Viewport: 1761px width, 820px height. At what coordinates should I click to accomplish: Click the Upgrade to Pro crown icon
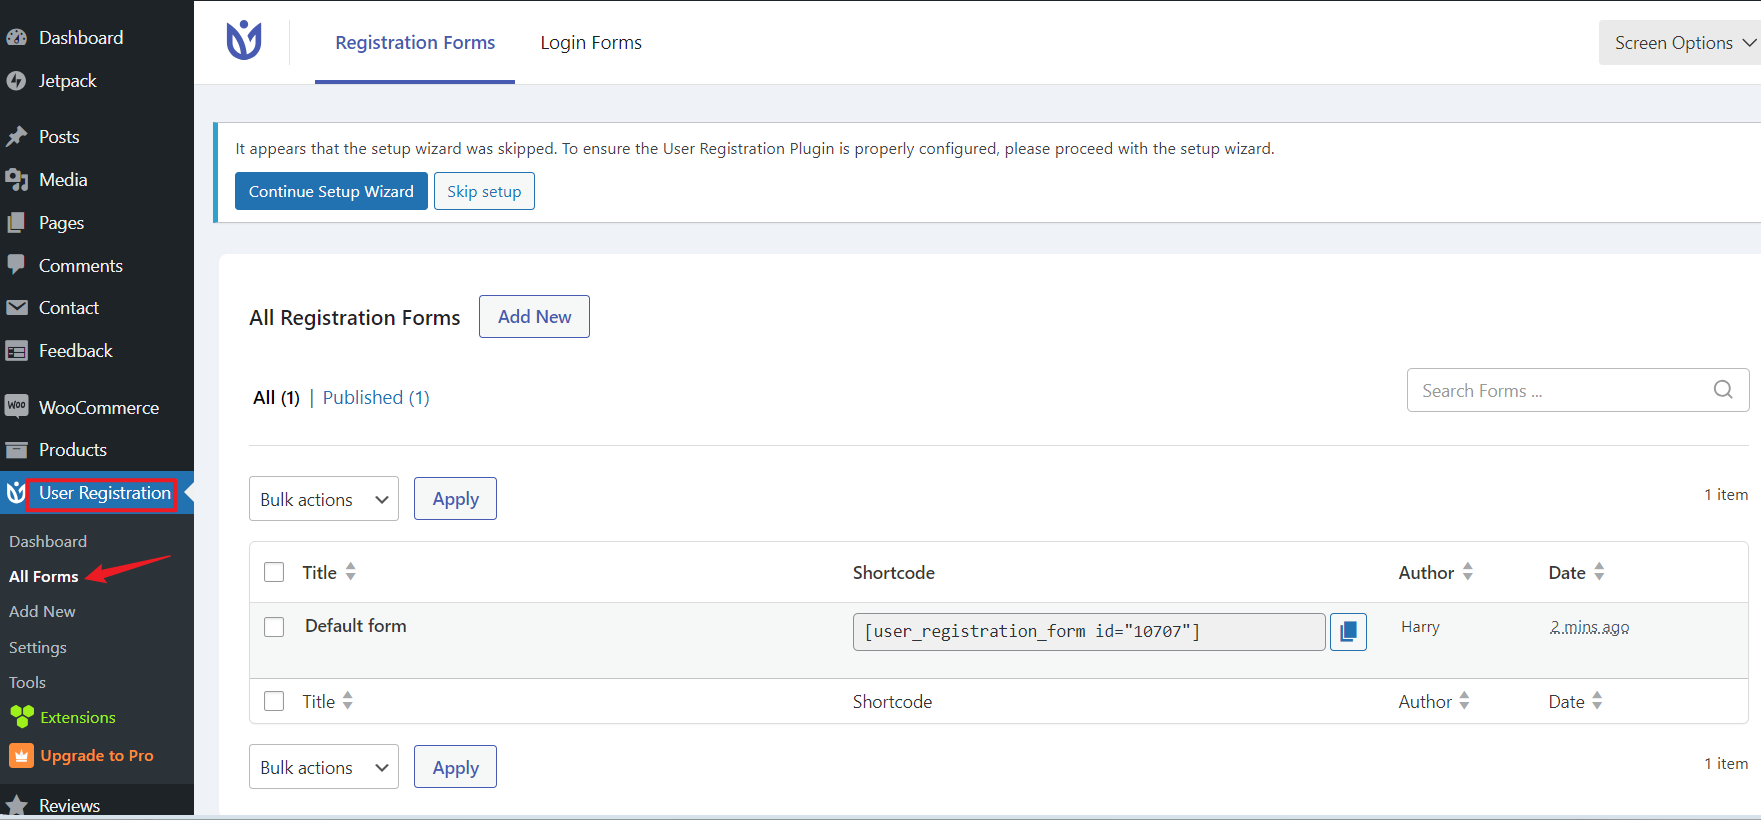coord(21,756)
